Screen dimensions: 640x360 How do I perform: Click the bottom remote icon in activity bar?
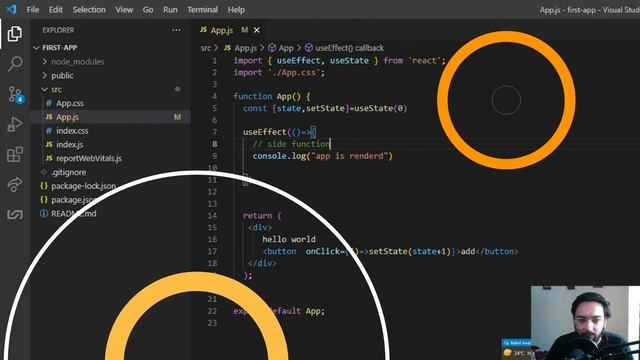(x=15, y=214)
